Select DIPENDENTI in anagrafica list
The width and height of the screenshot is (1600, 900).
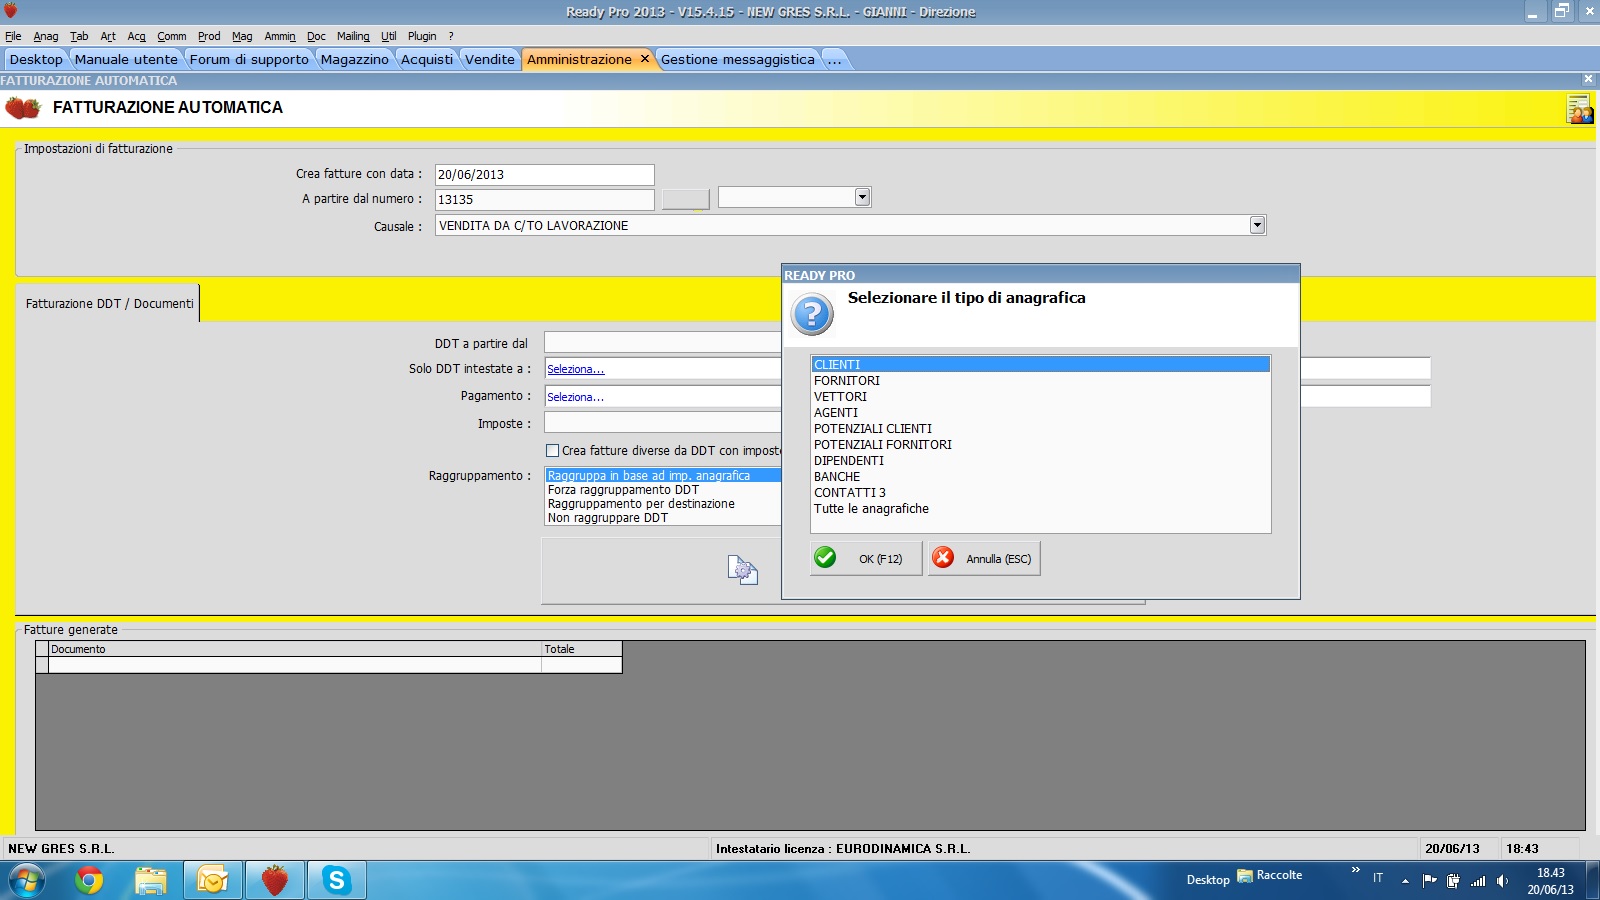pyautogui.click(x=1040, y=461)
